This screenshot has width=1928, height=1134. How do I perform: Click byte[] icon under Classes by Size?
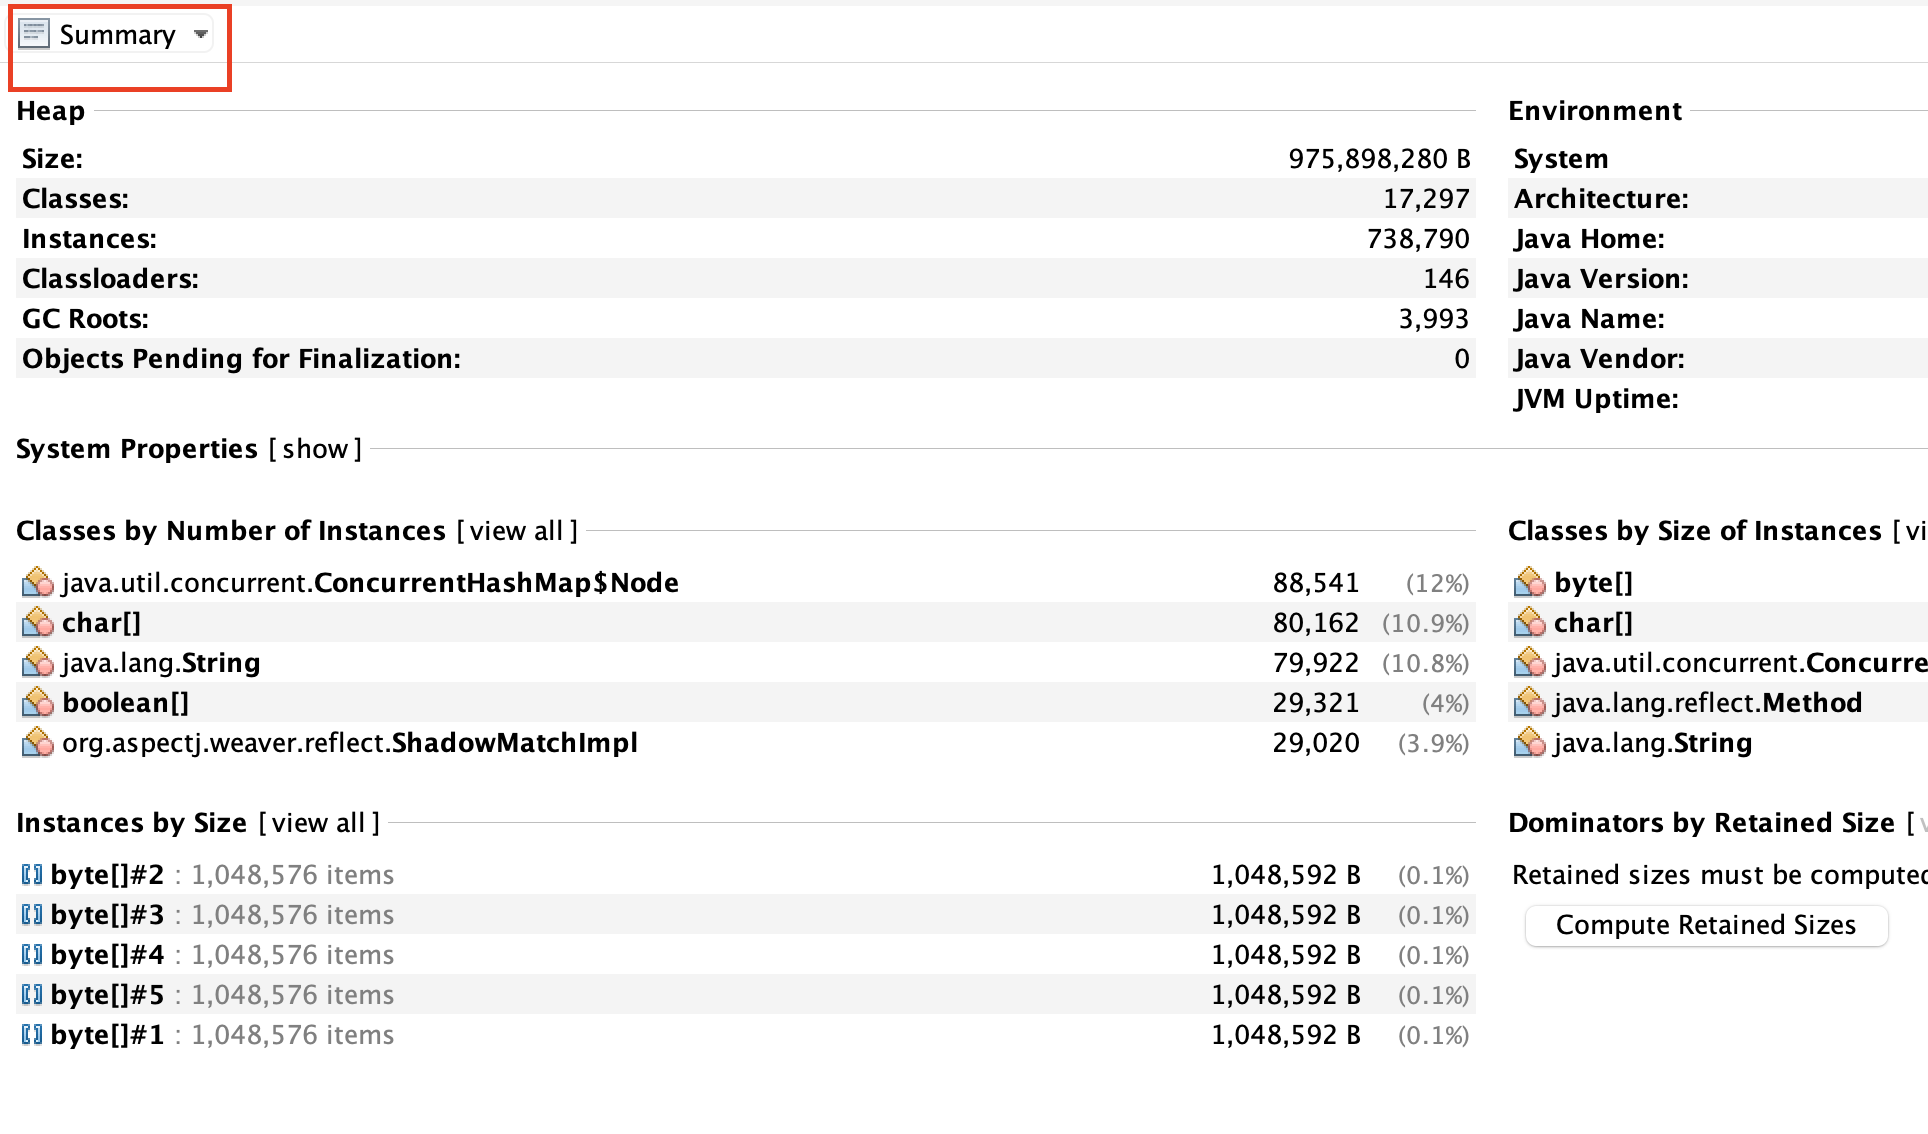point(1529,582)
